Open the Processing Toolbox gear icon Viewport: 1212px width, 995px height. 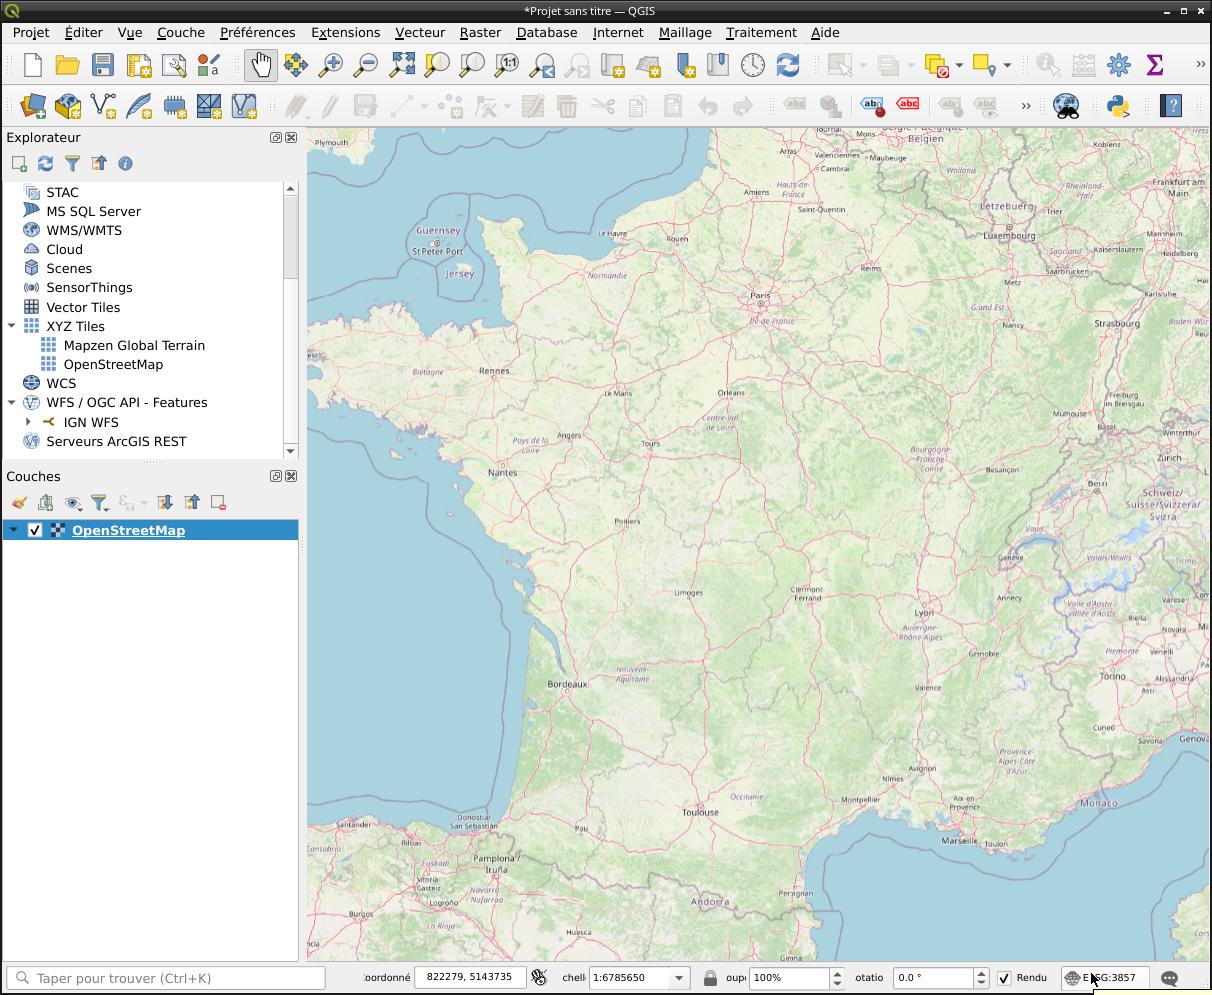1119,66
